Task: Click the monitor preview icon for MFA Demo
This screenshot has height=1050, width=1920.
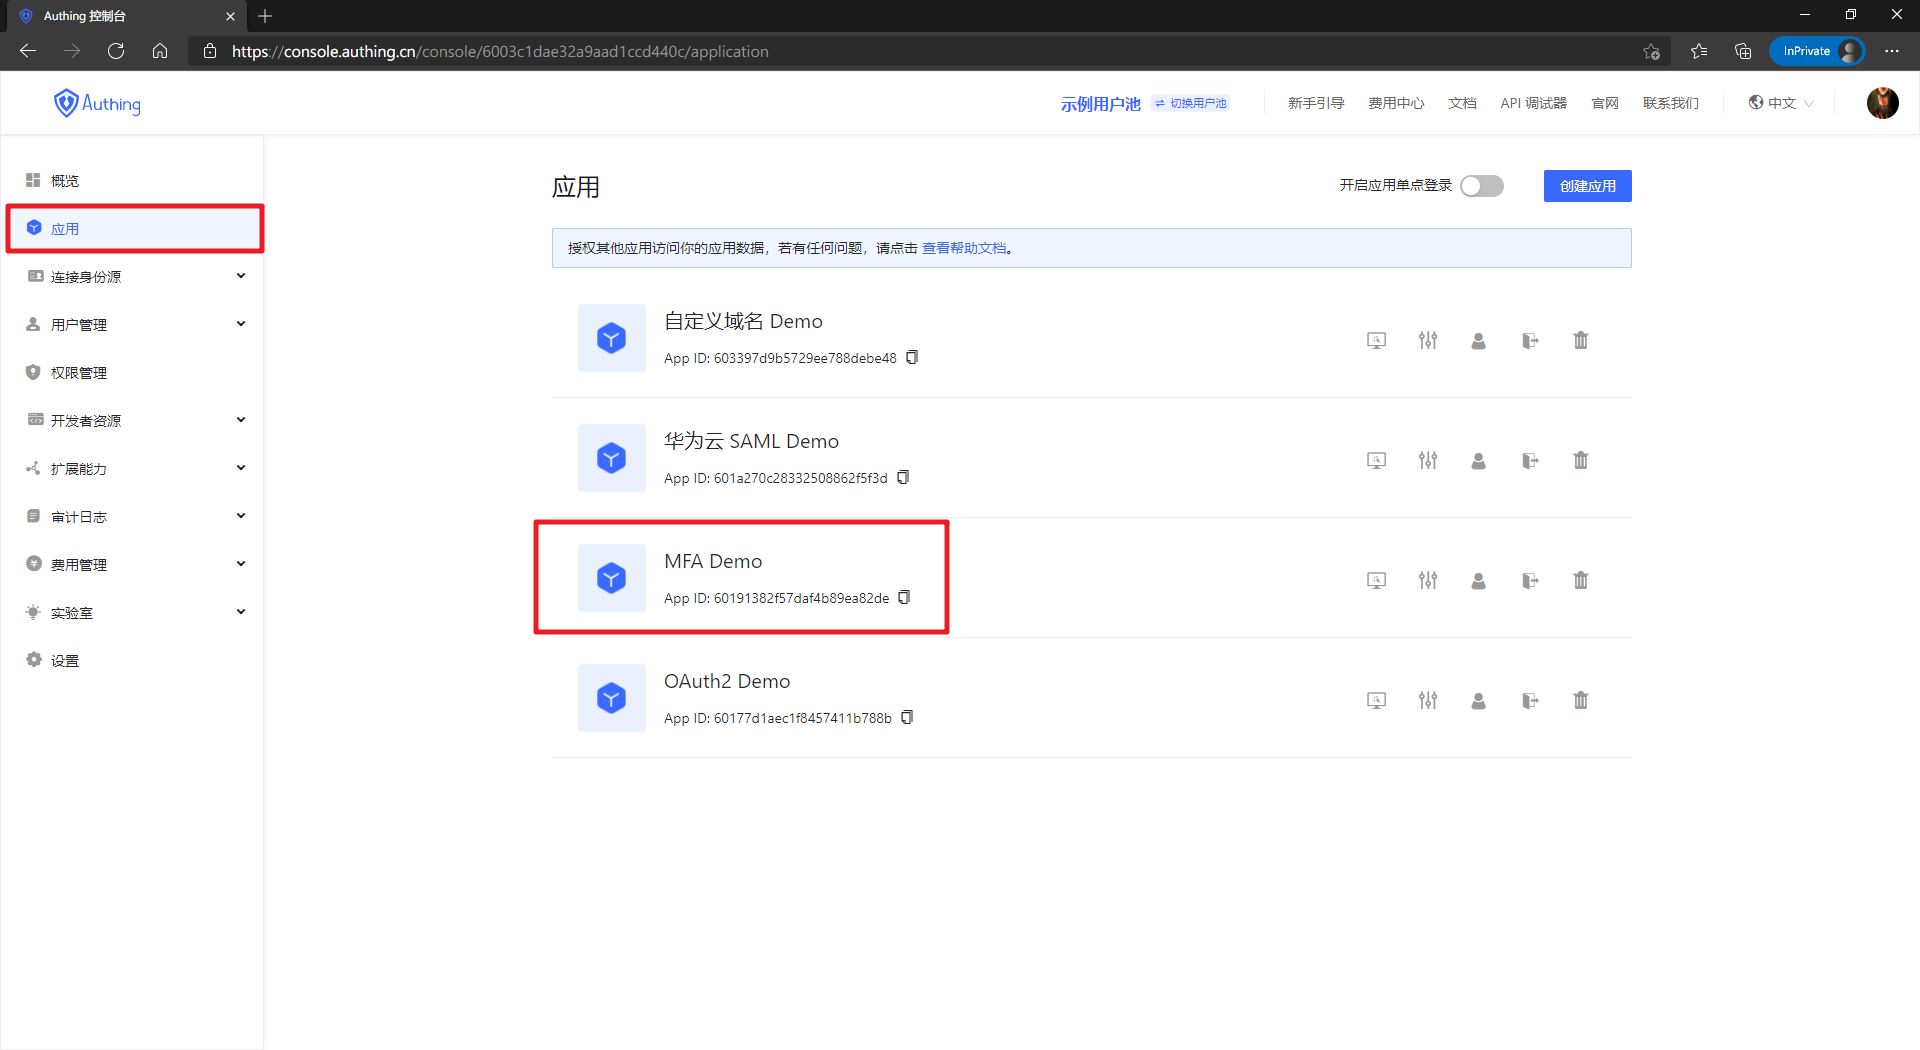Action: point(1377,581)
